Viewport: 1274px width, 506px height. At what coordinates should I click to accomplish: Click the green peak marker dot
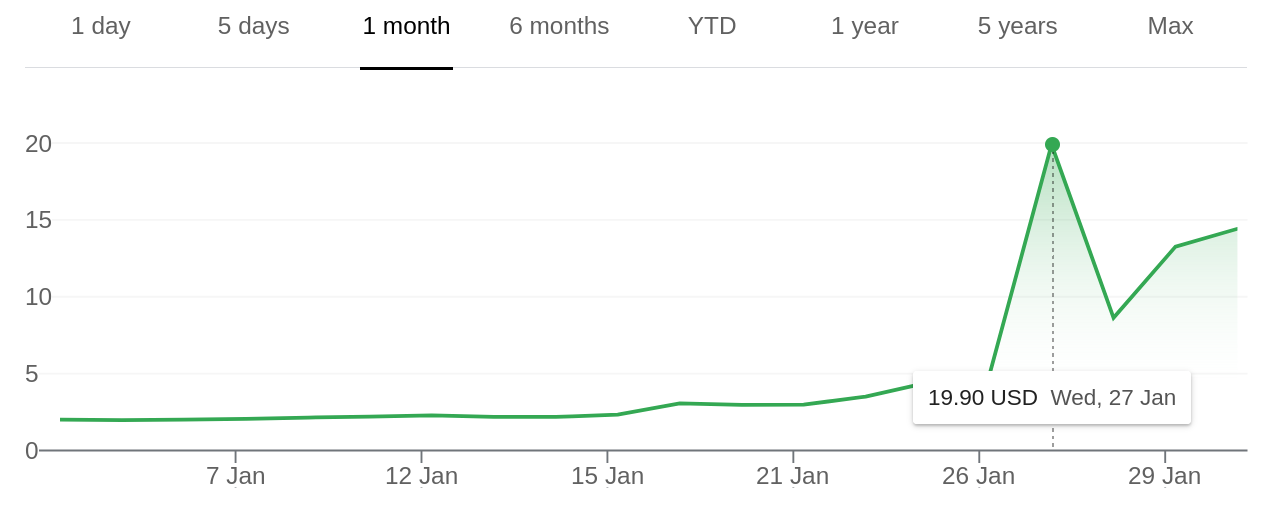[x=1052, y=145]
